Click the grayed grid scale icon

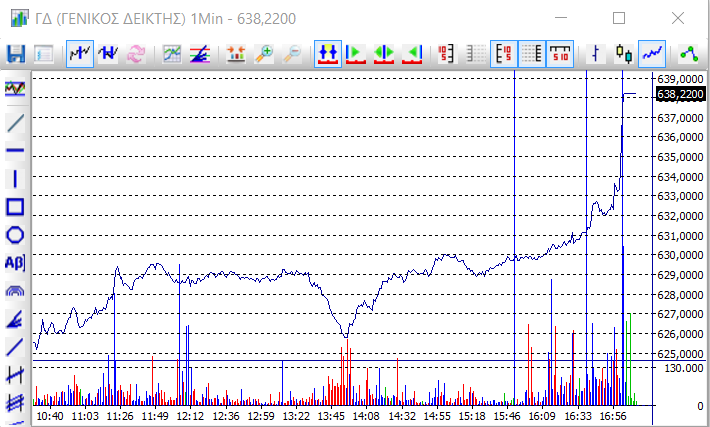pyautogui.click(x=475, y=54)
